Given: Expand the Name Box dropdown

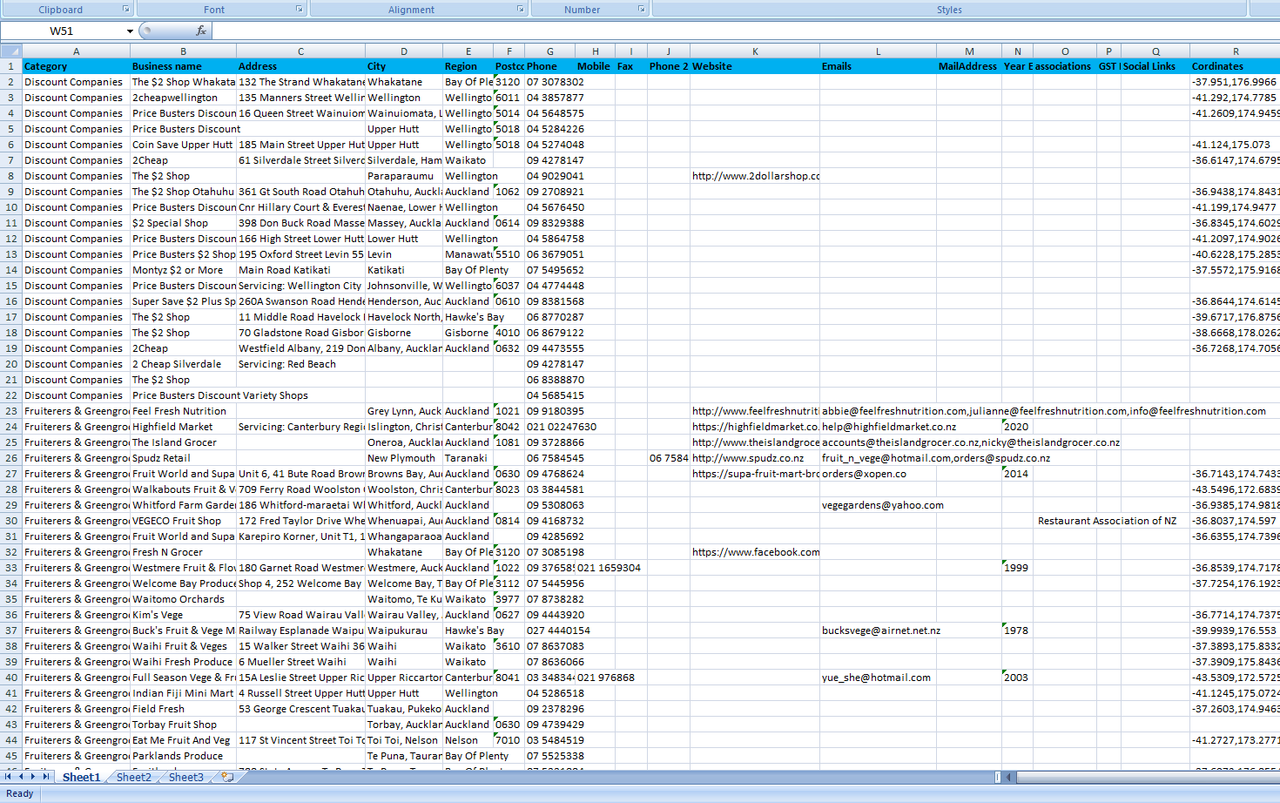Looking at the screenshot, I should [x=130, y=31].
